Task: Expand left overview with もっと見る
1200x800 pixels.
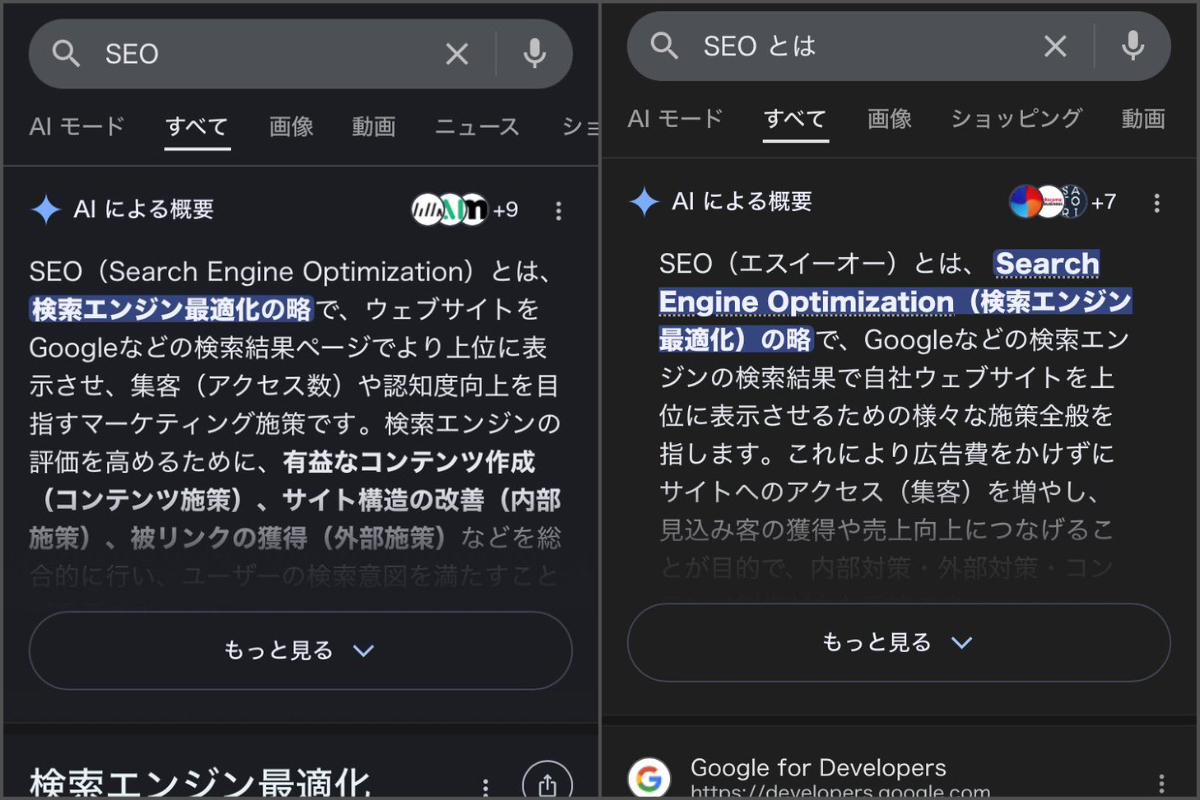Action: coord(300,651)
